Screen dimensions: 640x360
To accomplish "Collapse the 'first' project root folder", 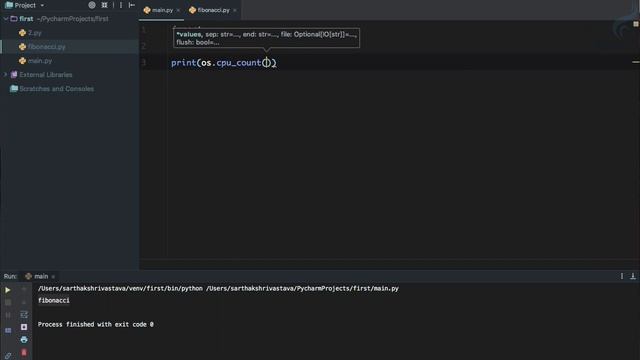I will coord(6,19).
